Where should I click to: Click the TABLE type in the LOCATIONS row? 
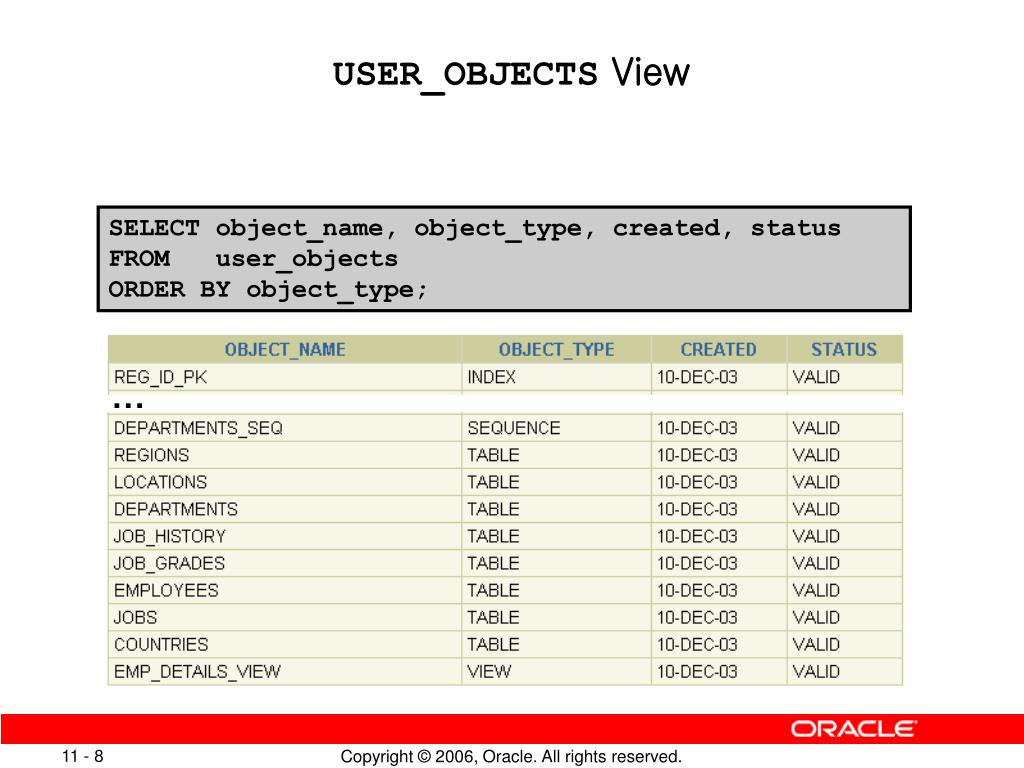(x=556, y=482)
